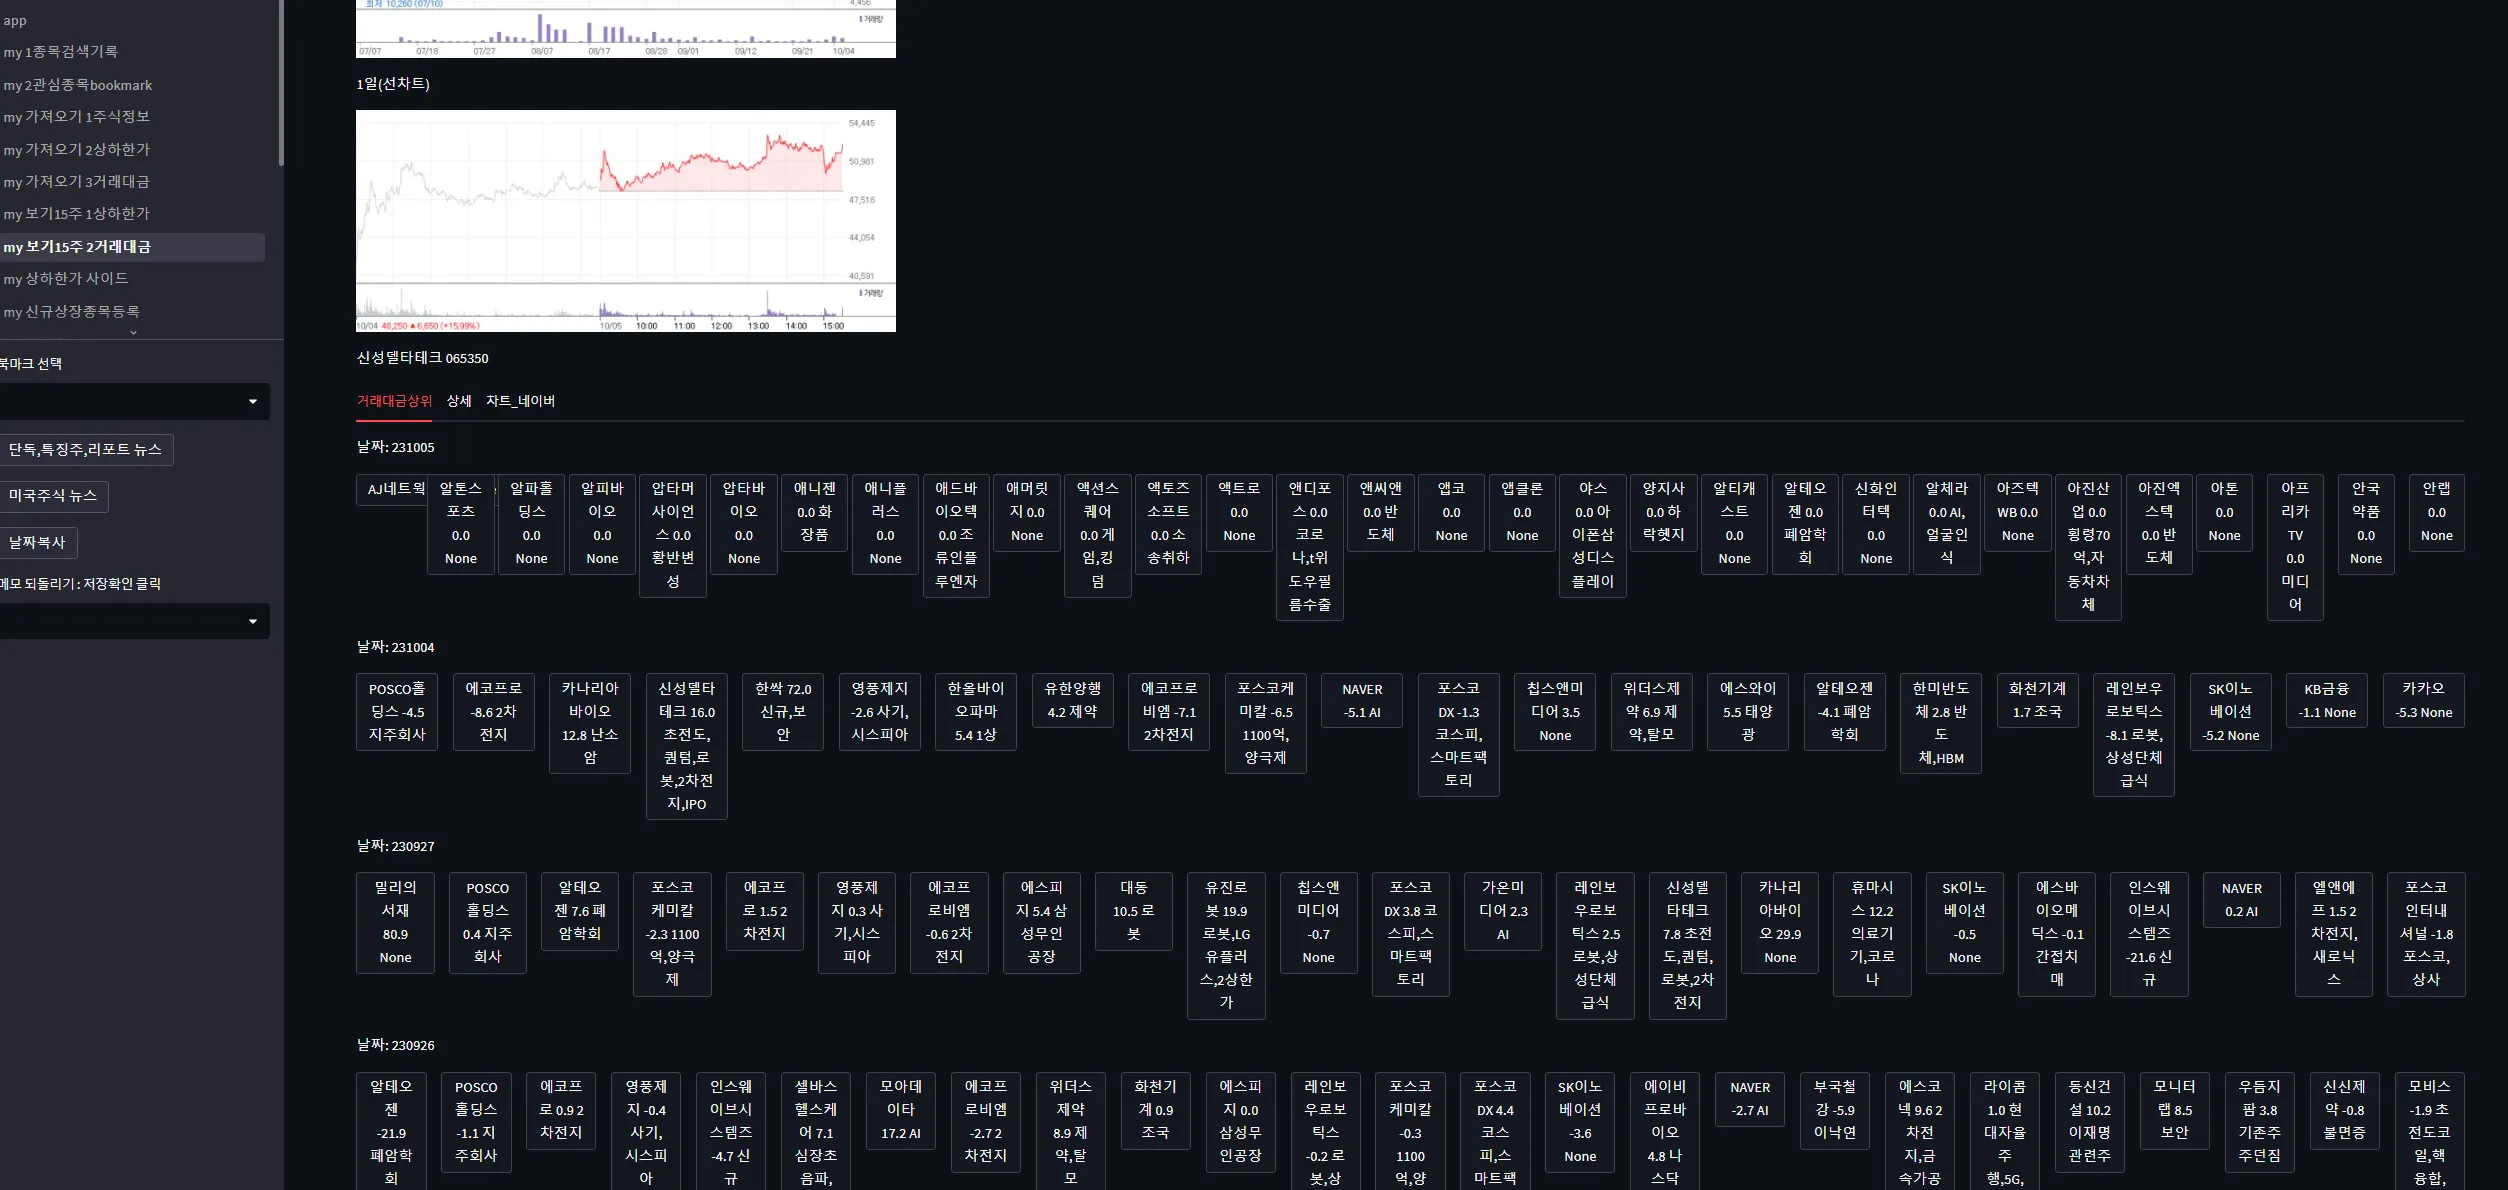Click the 단독,특징주,리포트 뉴스 button
The width and height of the screenshot is (2508, 1190).
85,450
